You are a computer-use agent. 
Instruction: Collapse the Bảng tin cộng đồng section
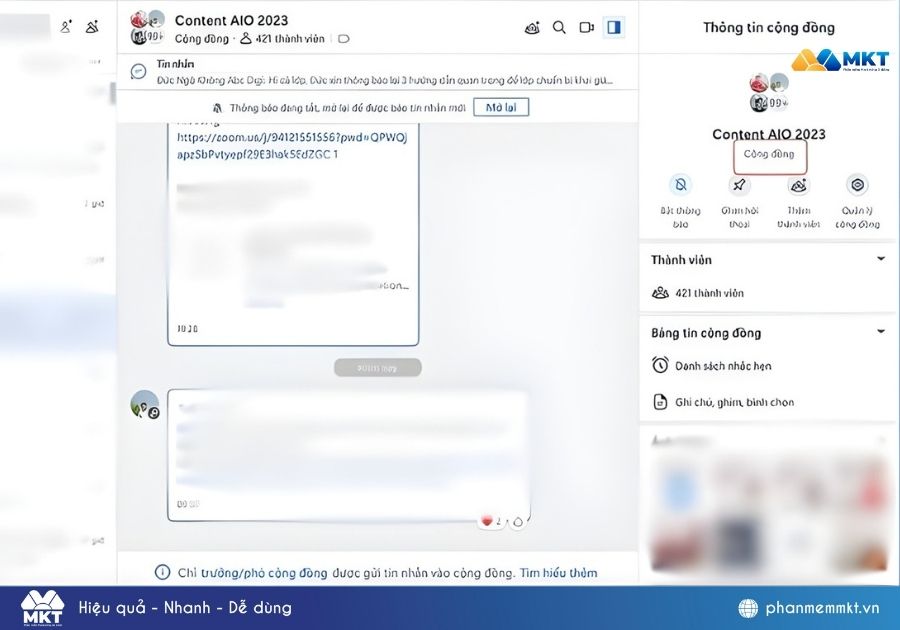(x=881, y=332)
